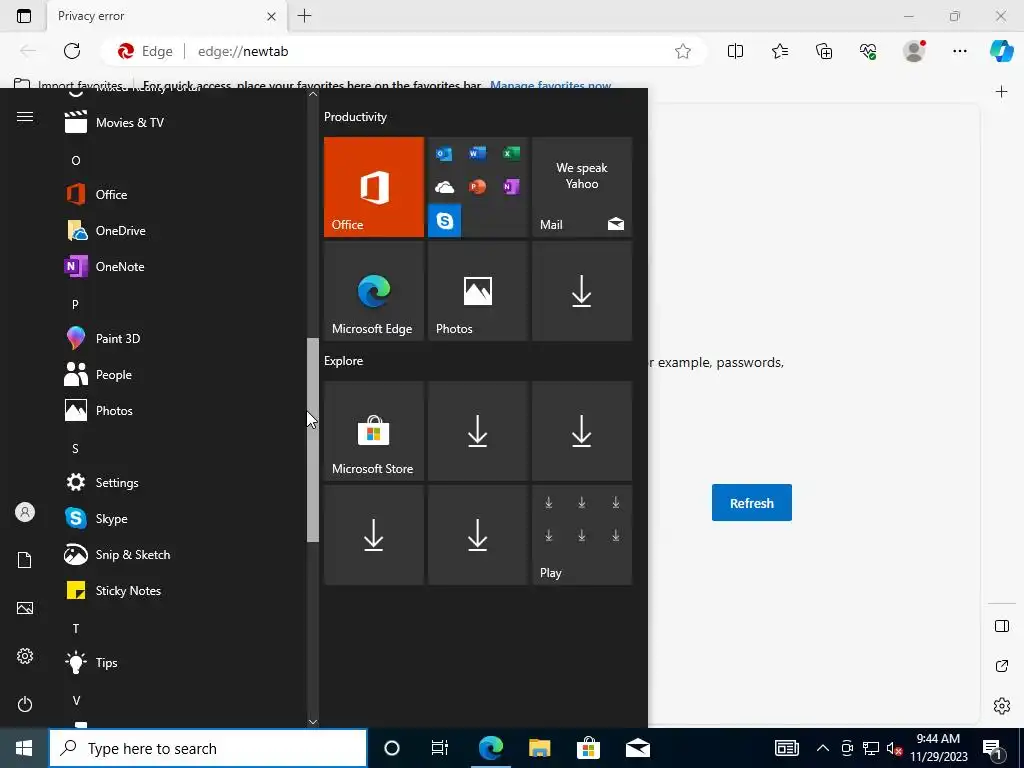
Task: Open Browser essentials heart icon
Action: coord(868,51)
